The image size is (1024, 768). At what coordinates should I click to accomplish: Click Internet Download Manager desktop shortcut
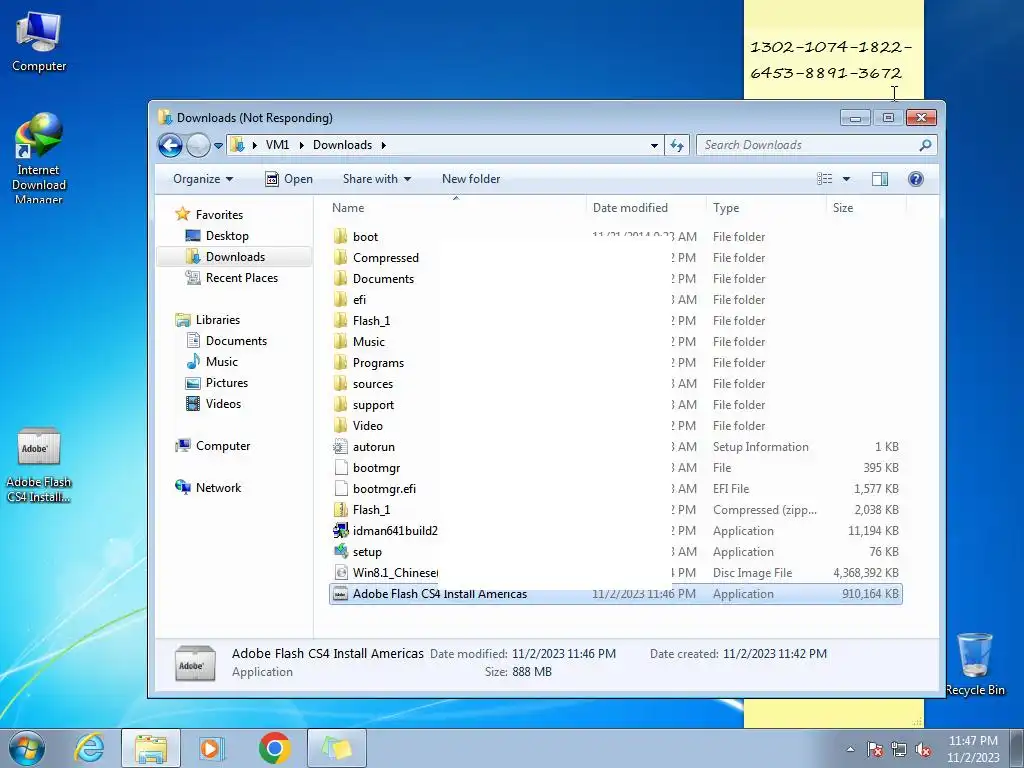[39, 159]
